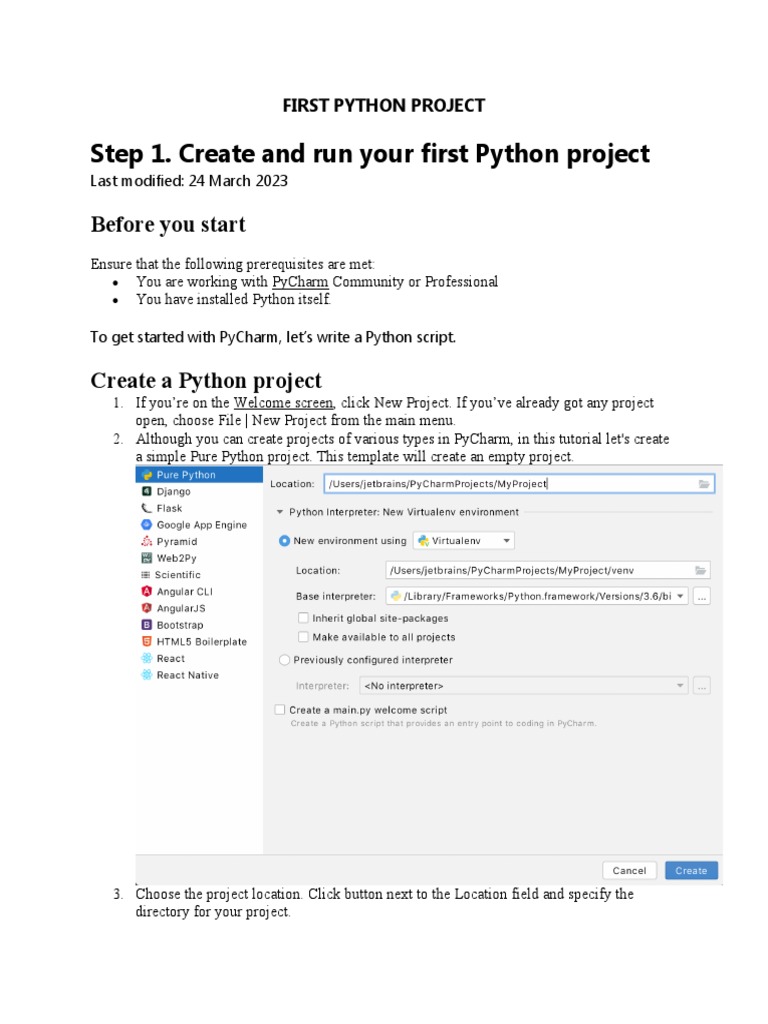768x1024 pixels.
Task: Select React Native in project list
Action: point(187,675)
